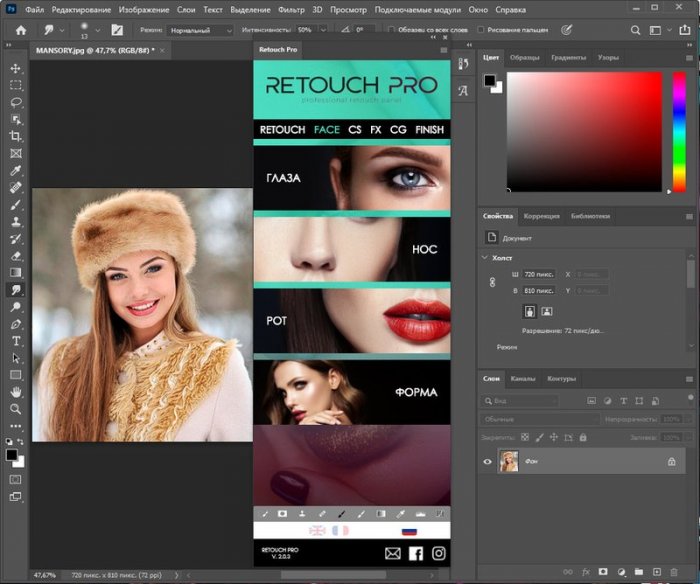Switch to the Каналы tab
This screenshot has height=584, width=700.
pos(523,379)
